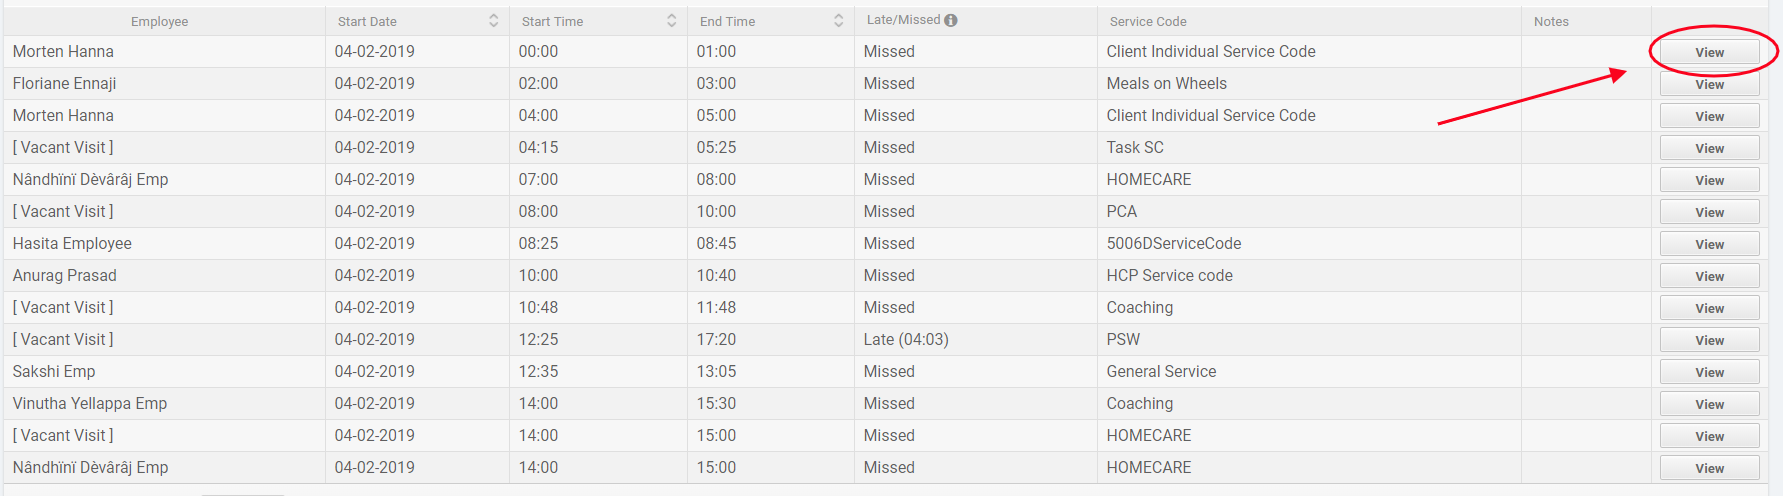Open View for Floriane Ennaji's visit
Viewport: 1783px width, 496px height.
[x=1709, y=85]
